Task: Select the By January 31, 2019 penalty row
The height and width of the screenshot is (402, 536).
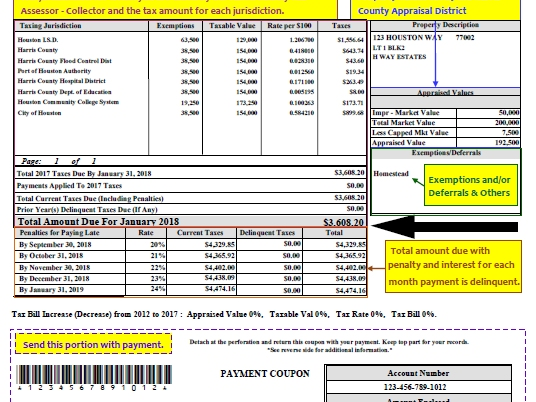Action: [190, 290]
